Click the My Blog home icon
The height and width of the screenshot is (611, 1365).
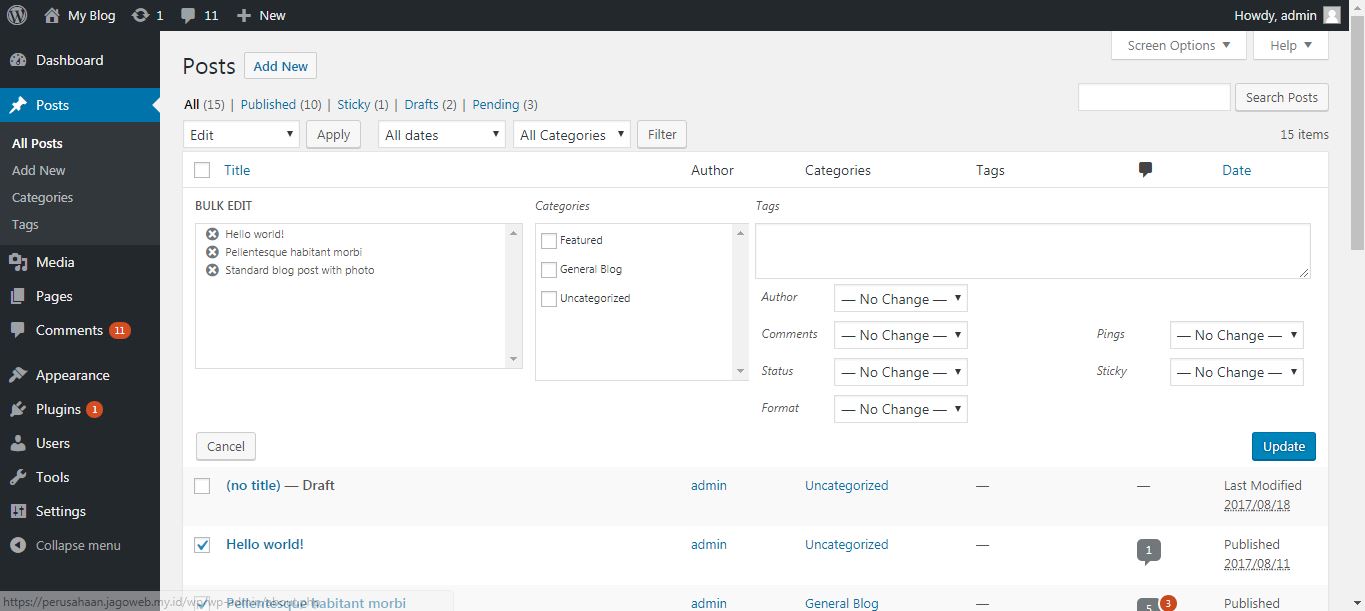click(x=52, y=15)
